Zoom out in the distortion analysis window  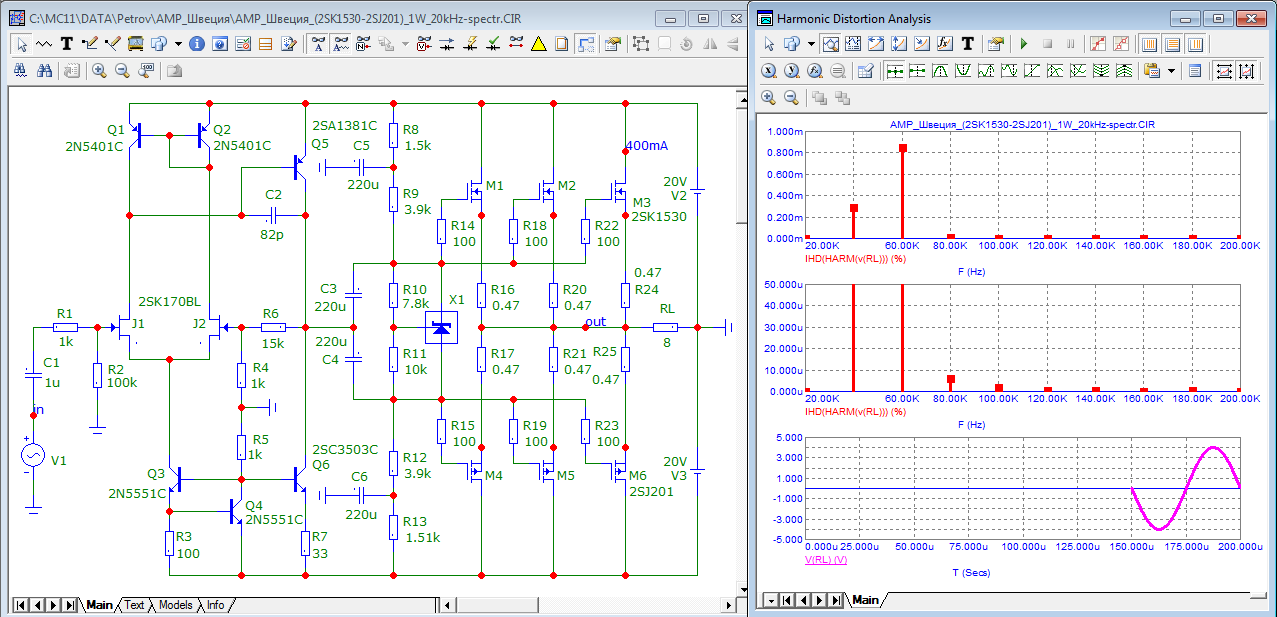[x=791, y=98]
